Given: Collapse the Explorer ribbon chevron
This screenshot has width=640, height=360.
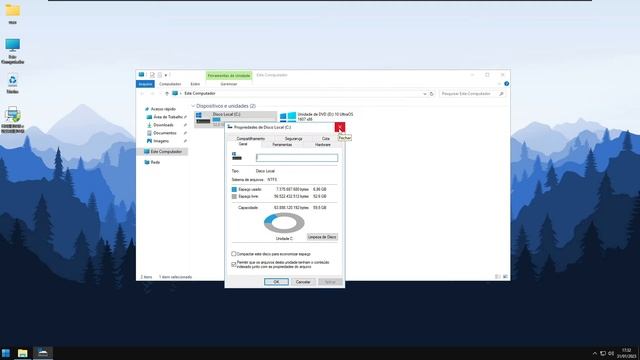Looking at the screenshot, I should [x=500, y=84].
